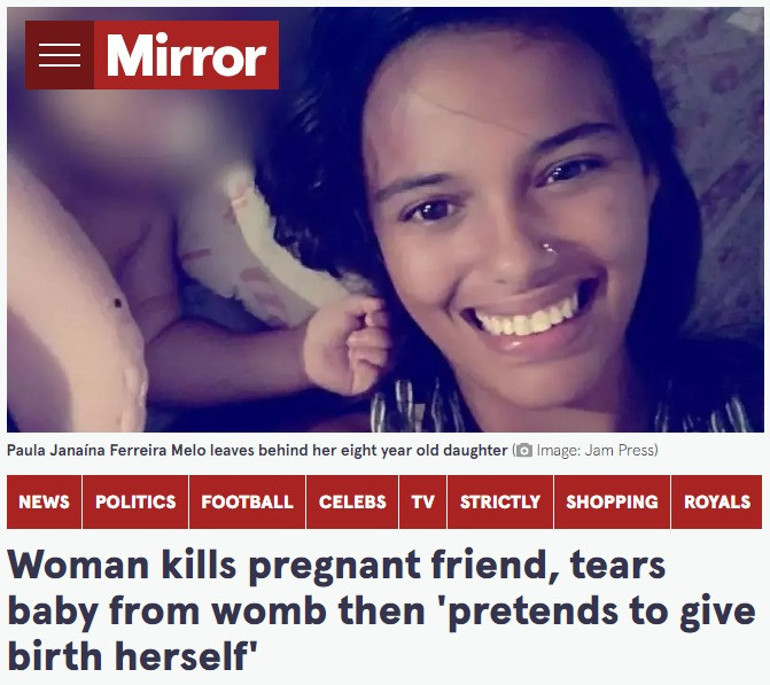Image resolution: width=770 pixels, height=685 pixels.
Task: Click the Mirror logo
Action: point(186,55)
